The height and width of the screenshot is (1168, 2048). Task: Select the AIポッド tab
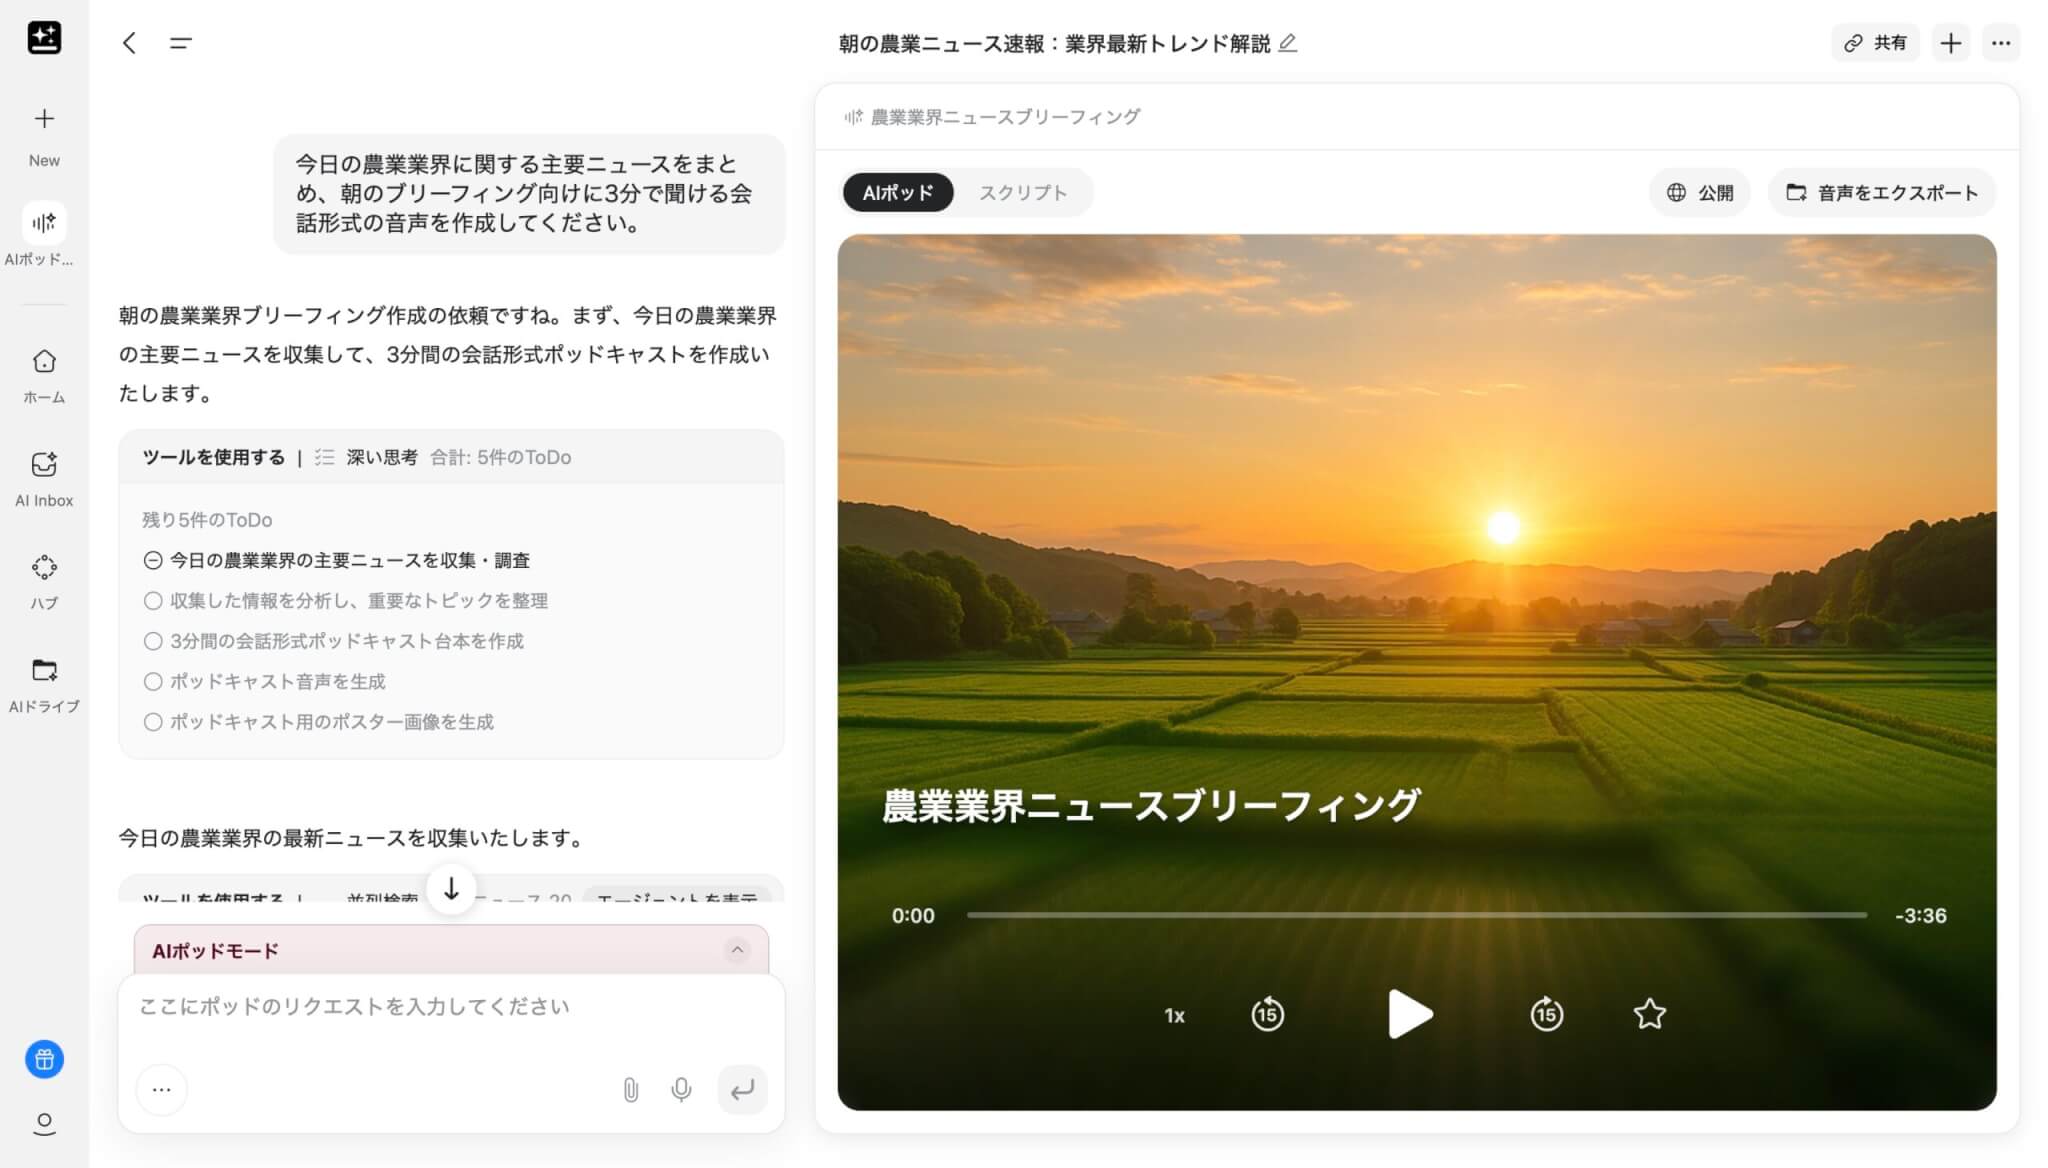pyautogui.click(x=897, y=193)
